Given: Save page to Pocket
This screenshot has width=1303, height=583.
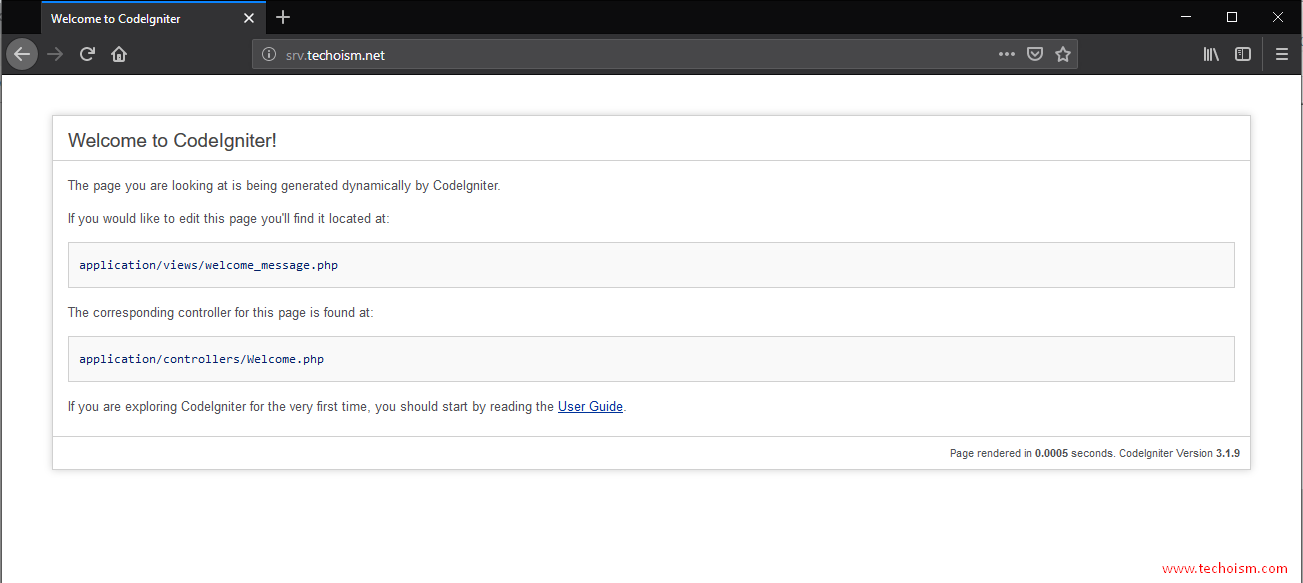Looking at the screenshot, I should [1036, 54].
